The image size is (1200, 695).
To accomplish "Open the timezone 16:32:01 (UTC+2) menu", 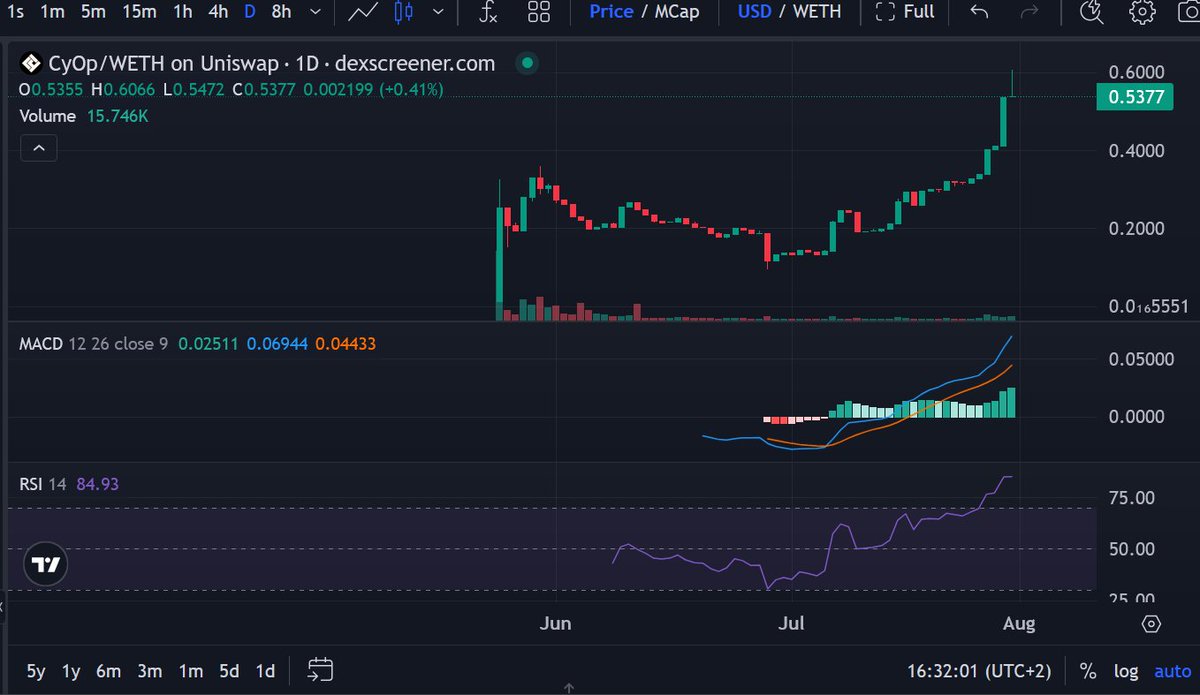I will [x=977, y=671].
